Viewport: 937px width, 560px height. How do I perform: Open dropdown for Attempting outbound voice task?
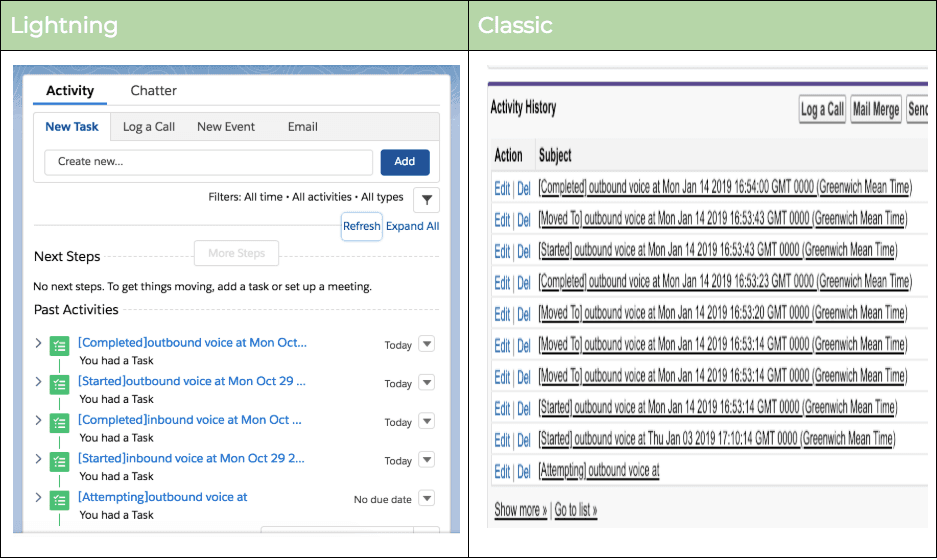[x=426, y=498]
